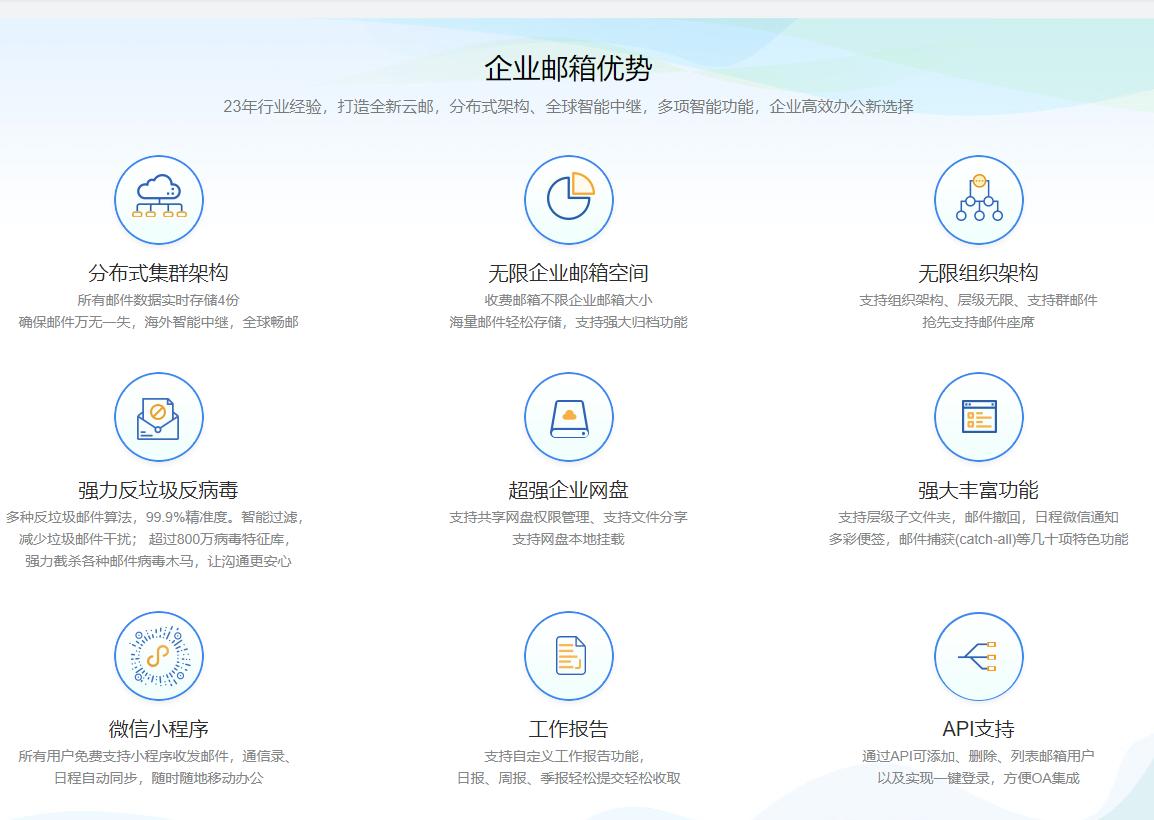The width and height of the screenshot is (1154, 820).
Task: Select the heading 强力反垃圾反病毒
Action: click(x=158, y=490)
